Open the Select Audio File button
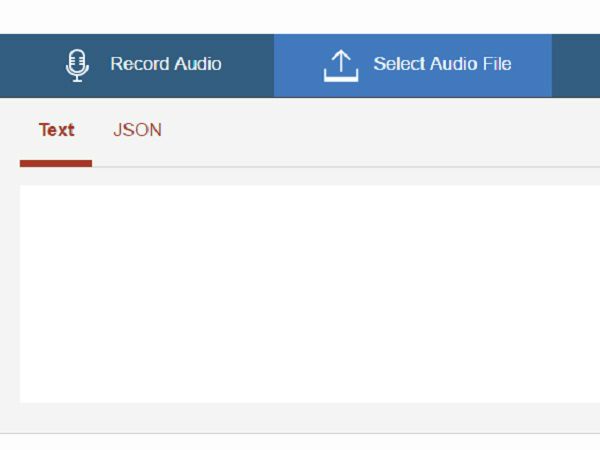Screen dimensions: 600x450 413,65
